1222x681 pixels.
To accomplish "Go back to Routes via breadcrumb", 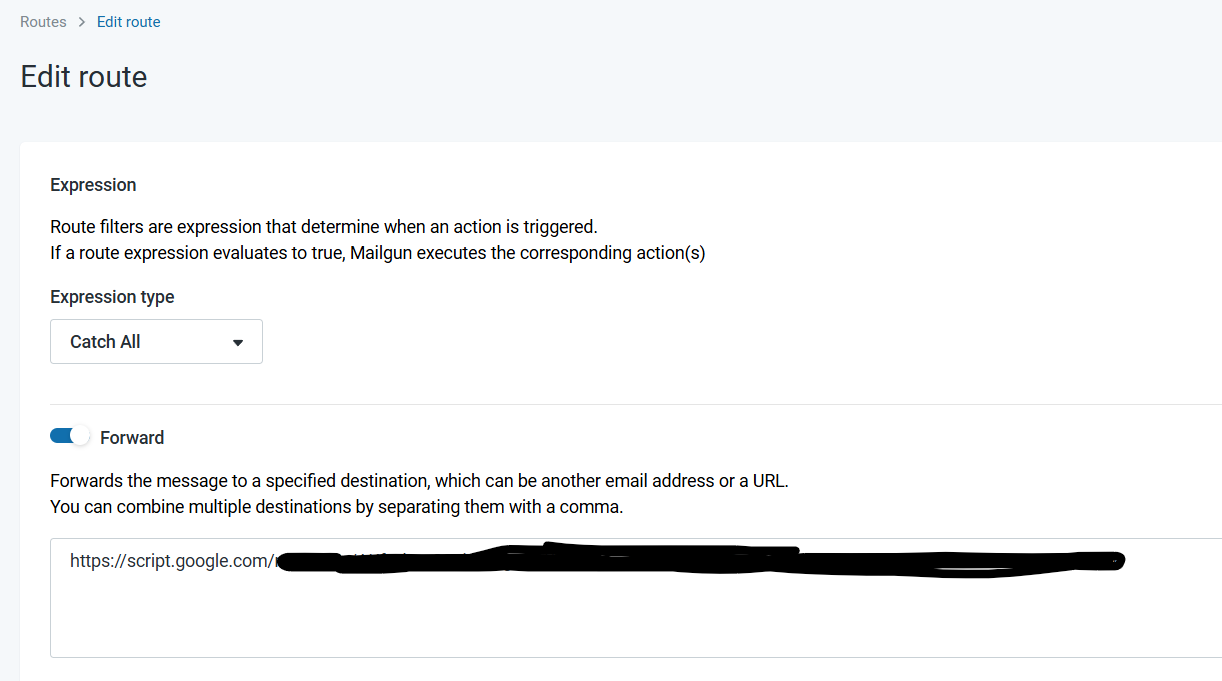I will [x=43, y=22].
